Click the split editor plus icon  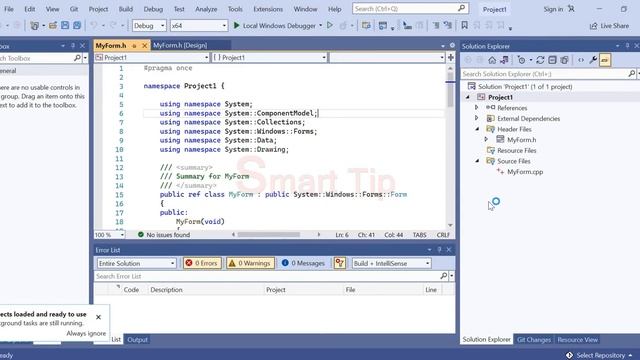[451, 58]
